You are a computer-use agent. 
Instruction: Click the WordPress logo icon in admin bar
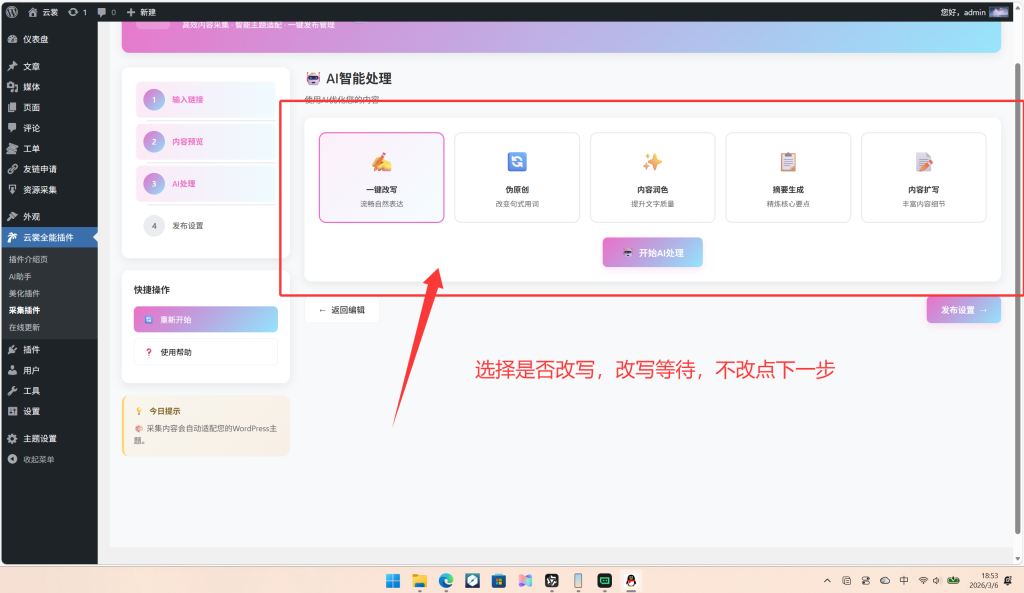pyautogui.click(x=12, y=12)
